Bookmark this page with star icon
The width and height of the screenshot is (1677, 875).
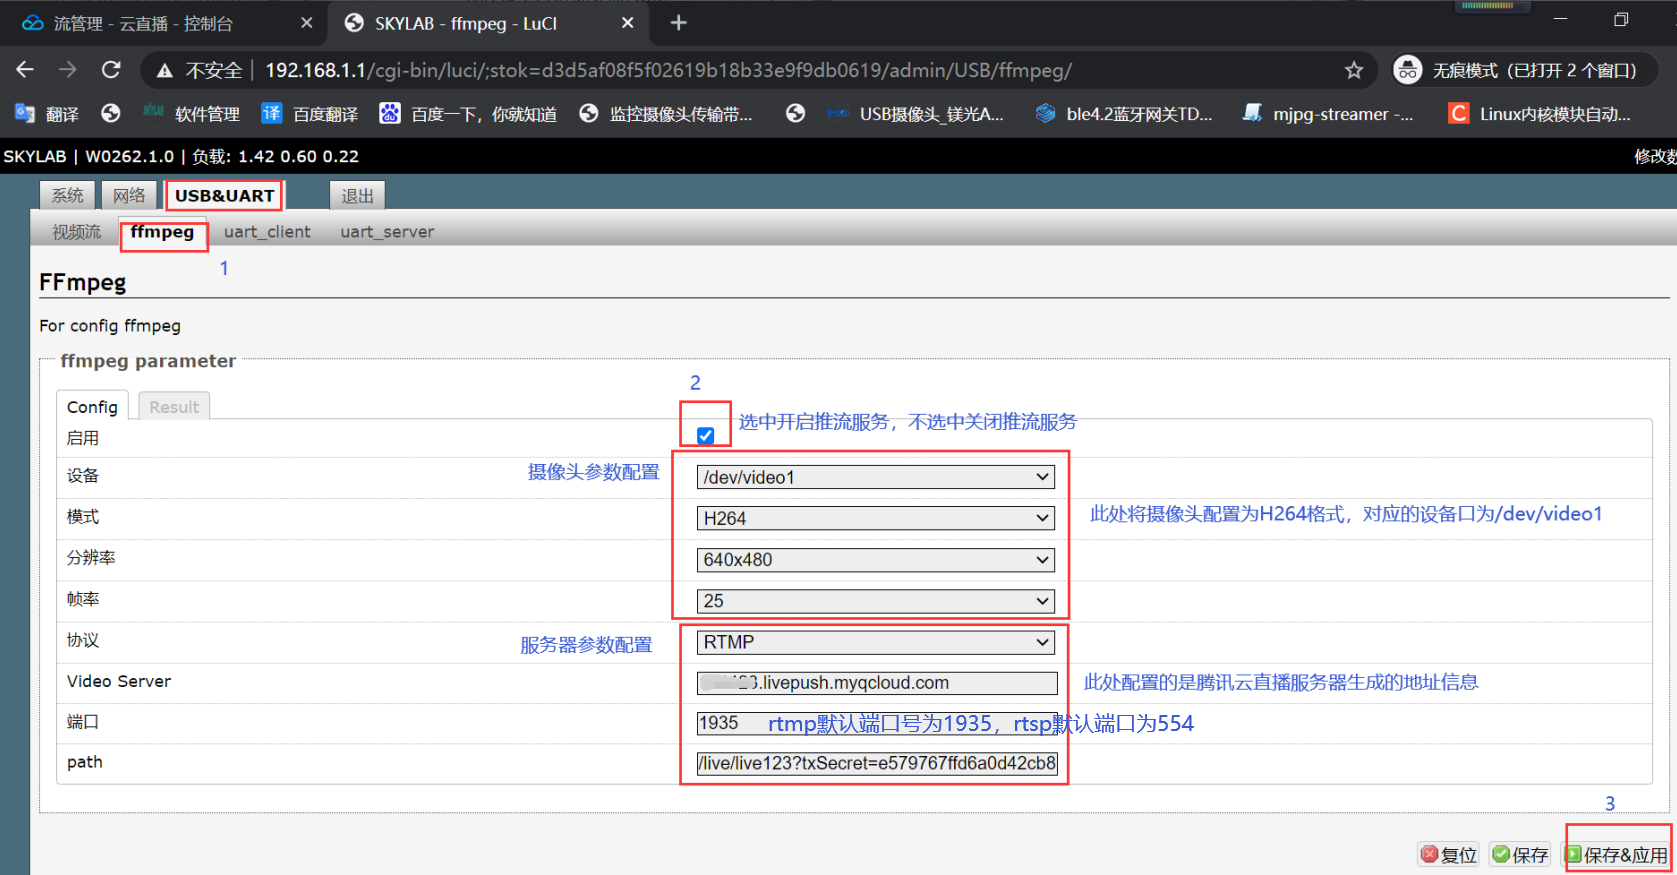(x=1353, y=70)
